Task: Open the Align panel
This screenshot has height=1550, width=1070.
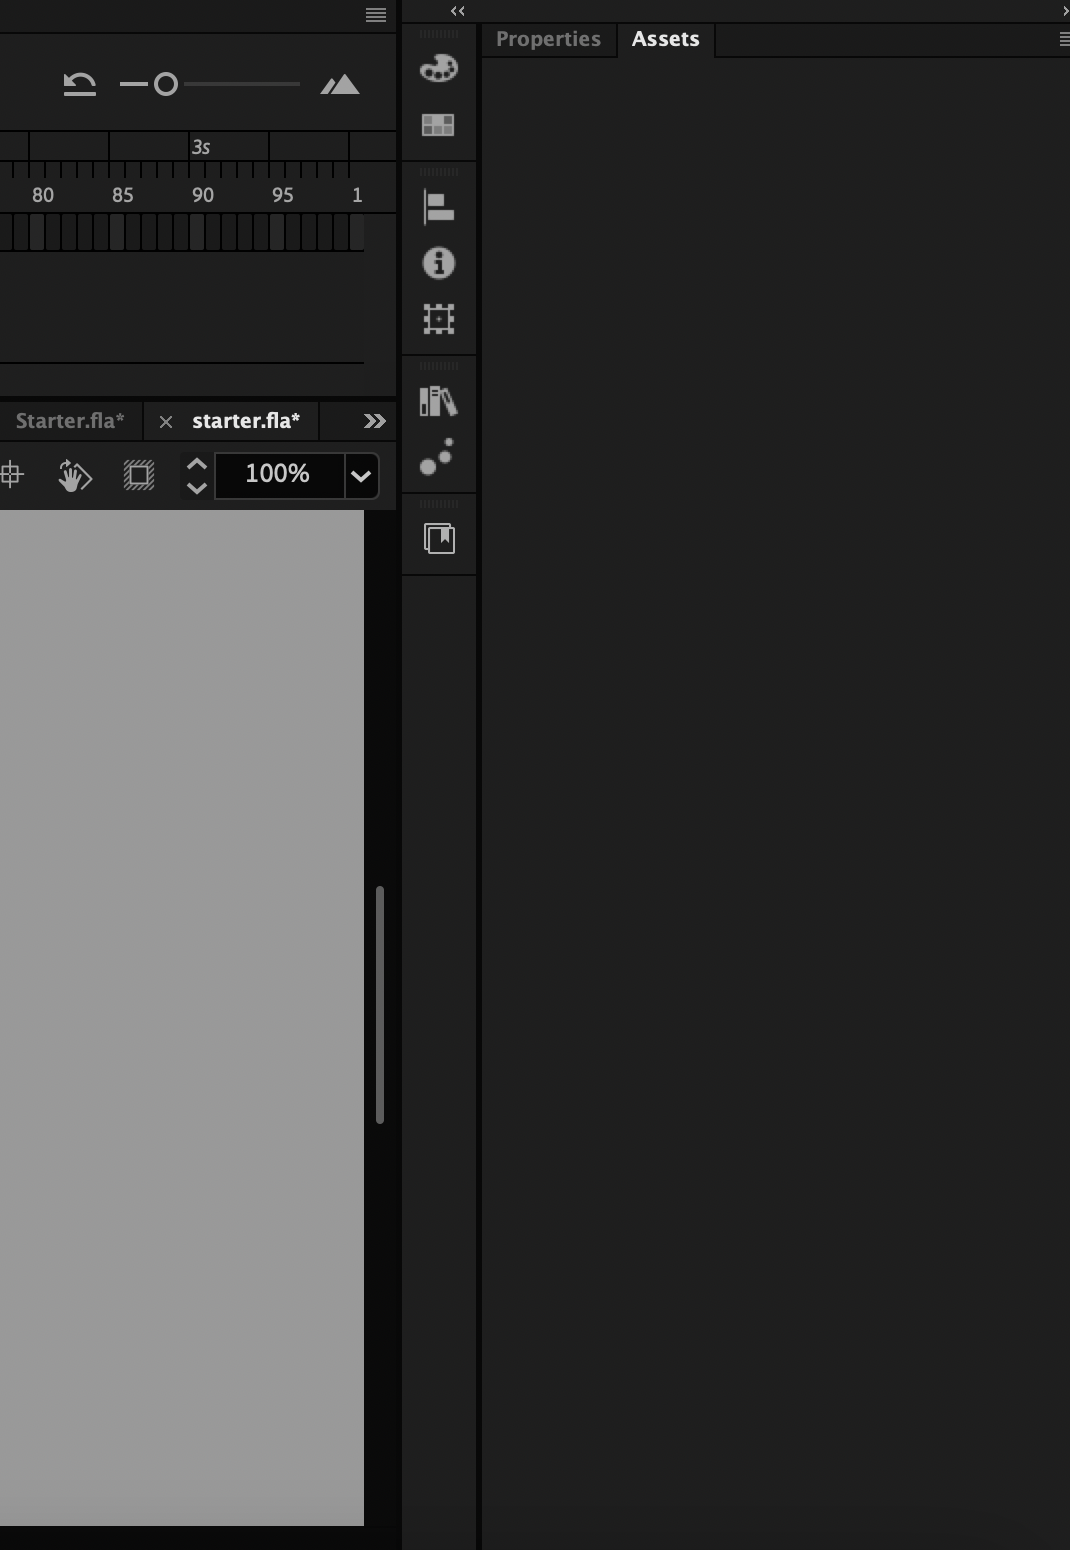Action: tap(439, 207)
